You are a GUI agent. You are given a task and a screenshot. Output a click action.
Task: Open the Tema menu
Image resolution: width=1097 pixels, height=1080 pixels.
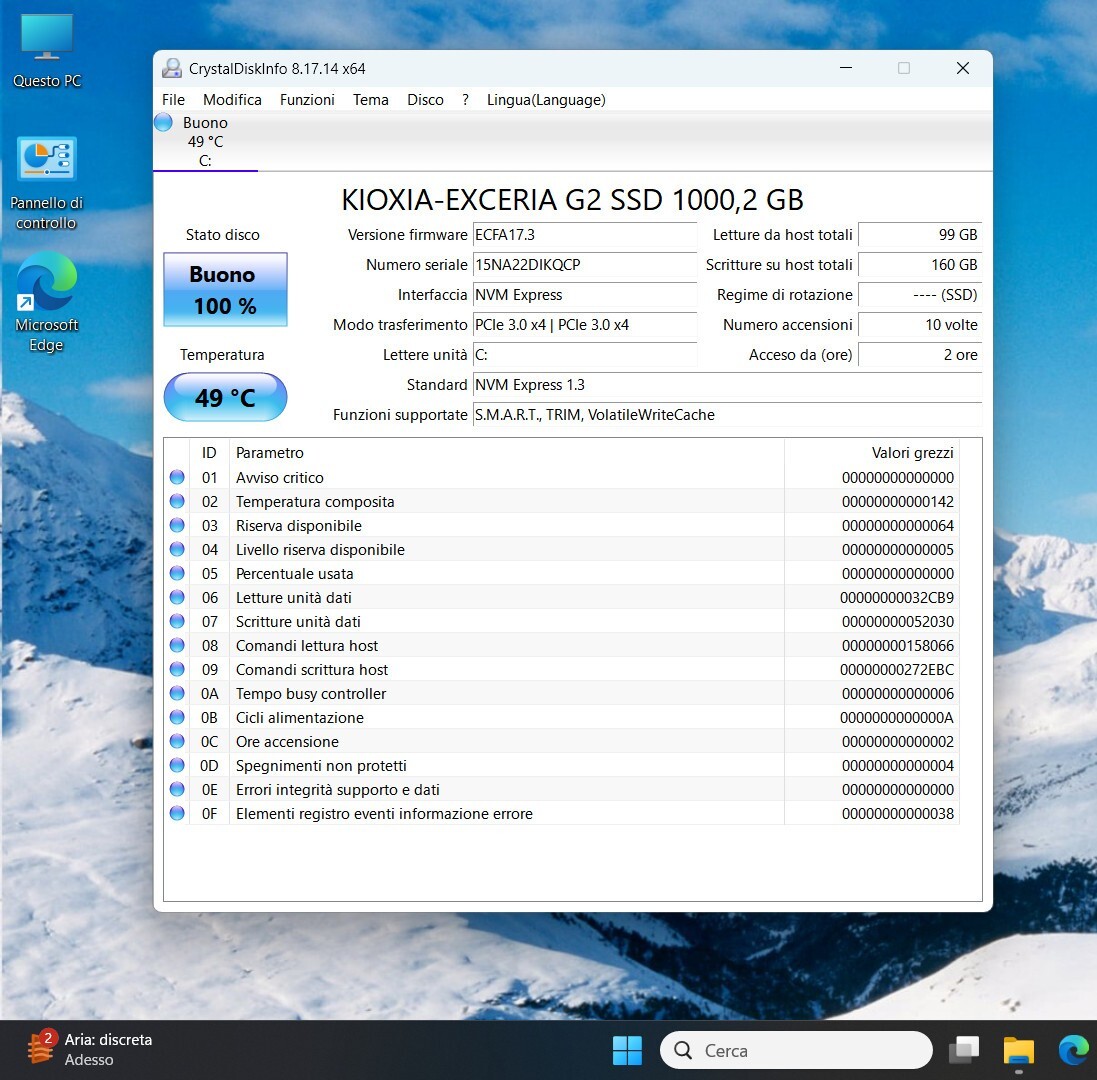(x=371, y=100)
